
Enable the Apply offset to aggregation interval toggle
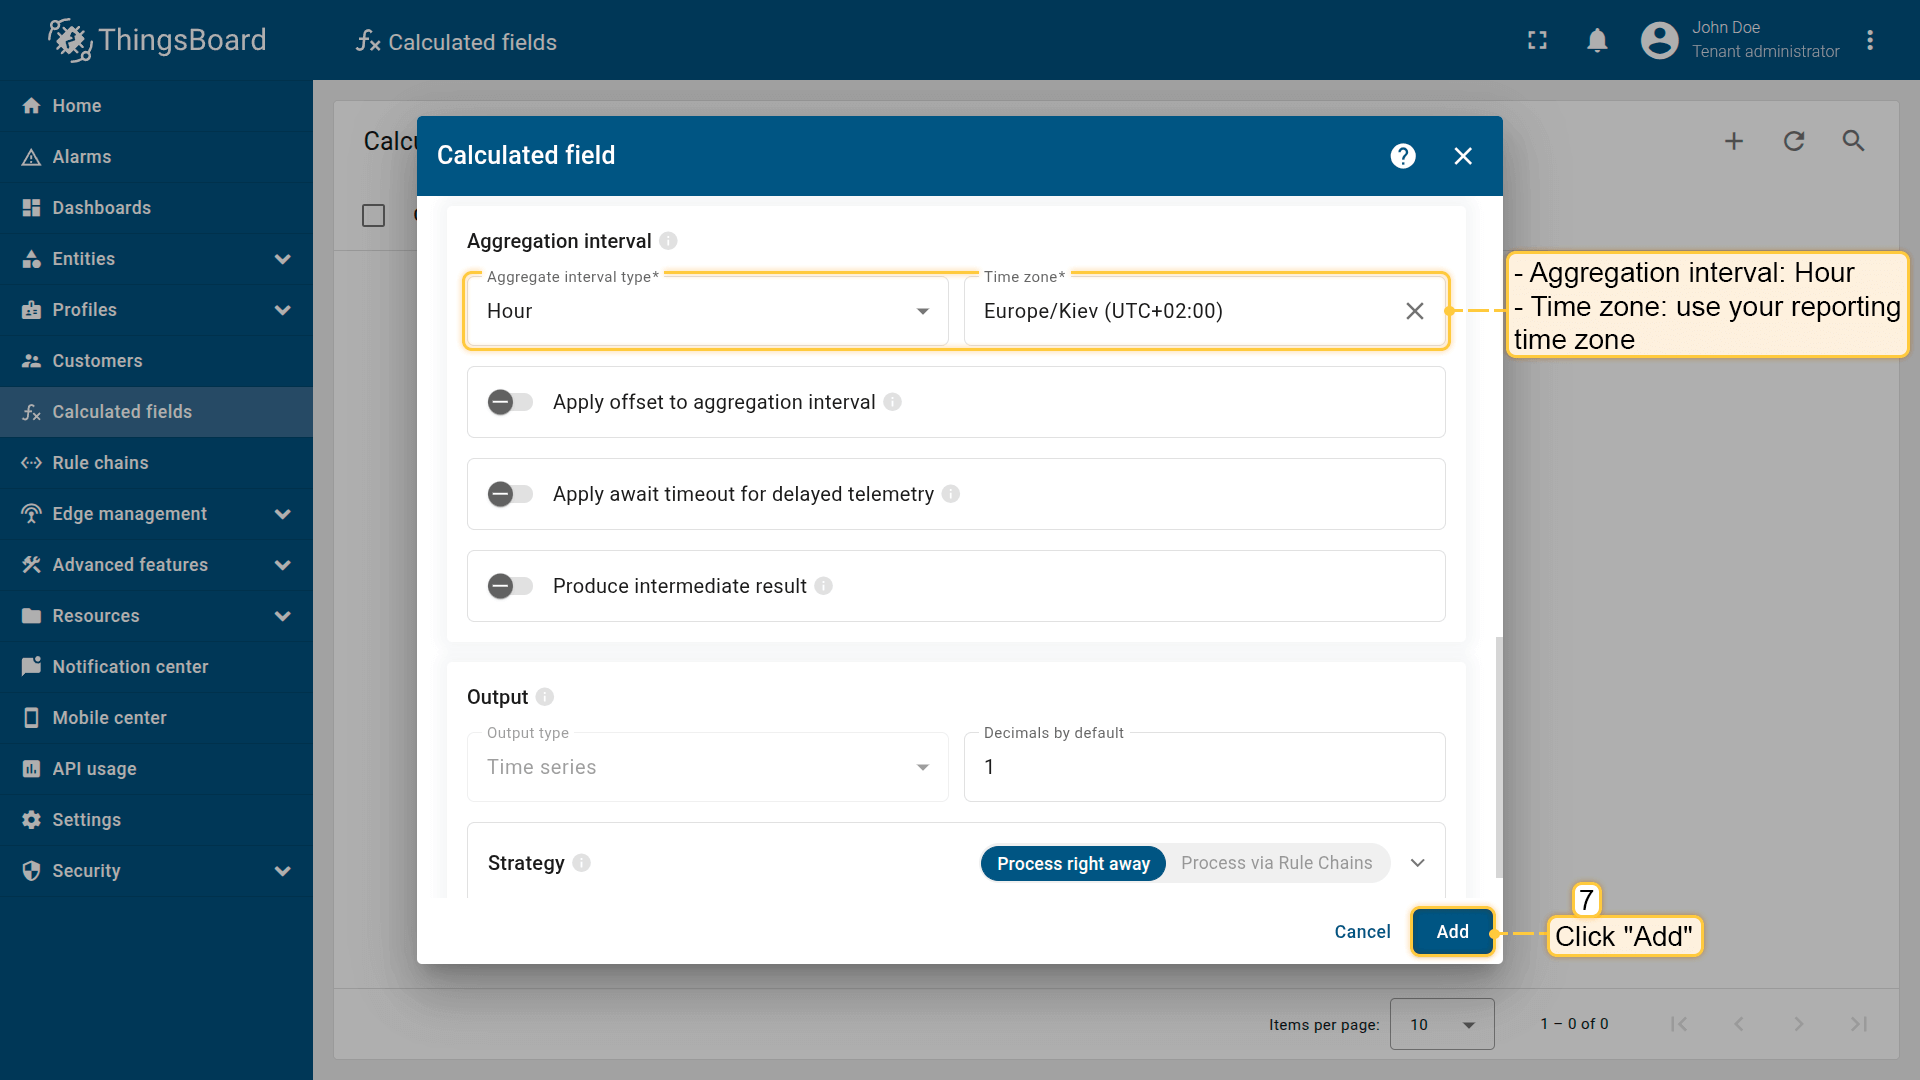(510, 402)
